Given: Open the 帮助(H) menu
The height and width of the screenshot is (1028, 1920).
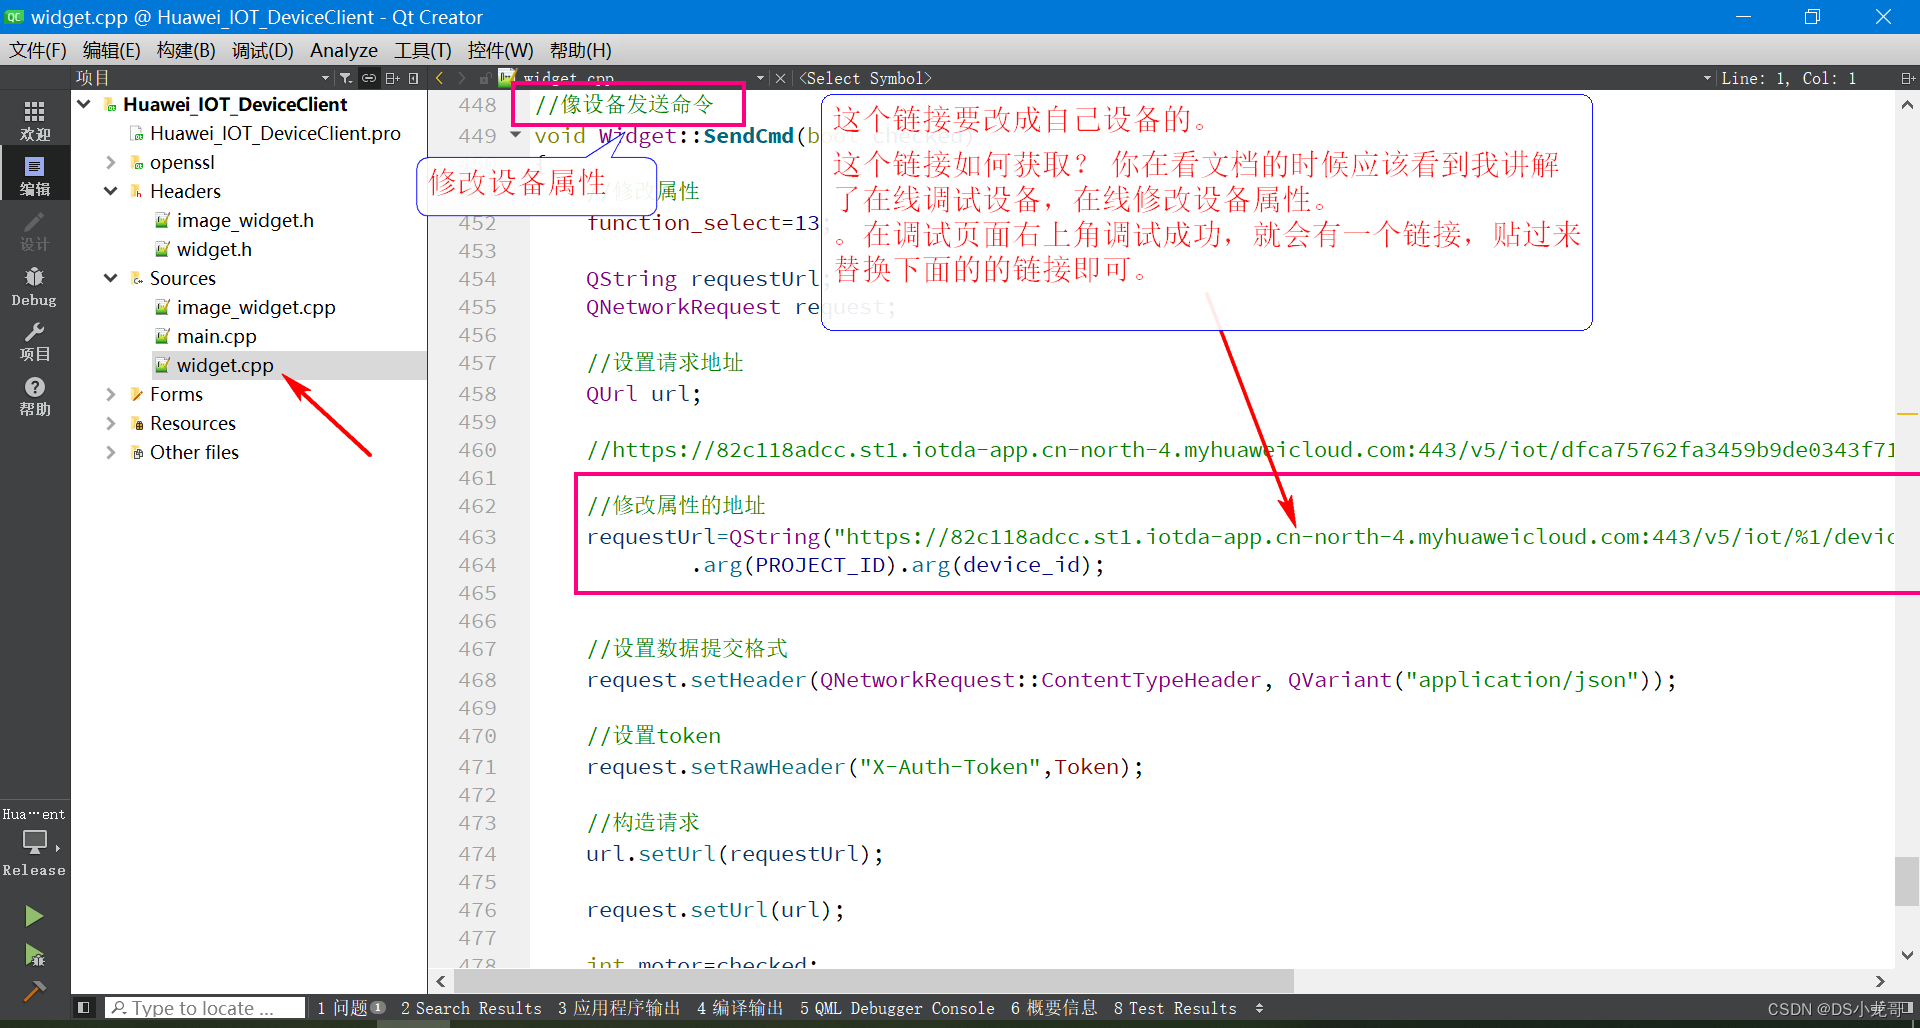Looking at the screenshot, I should pyautogui.click(x=580, y=50).
